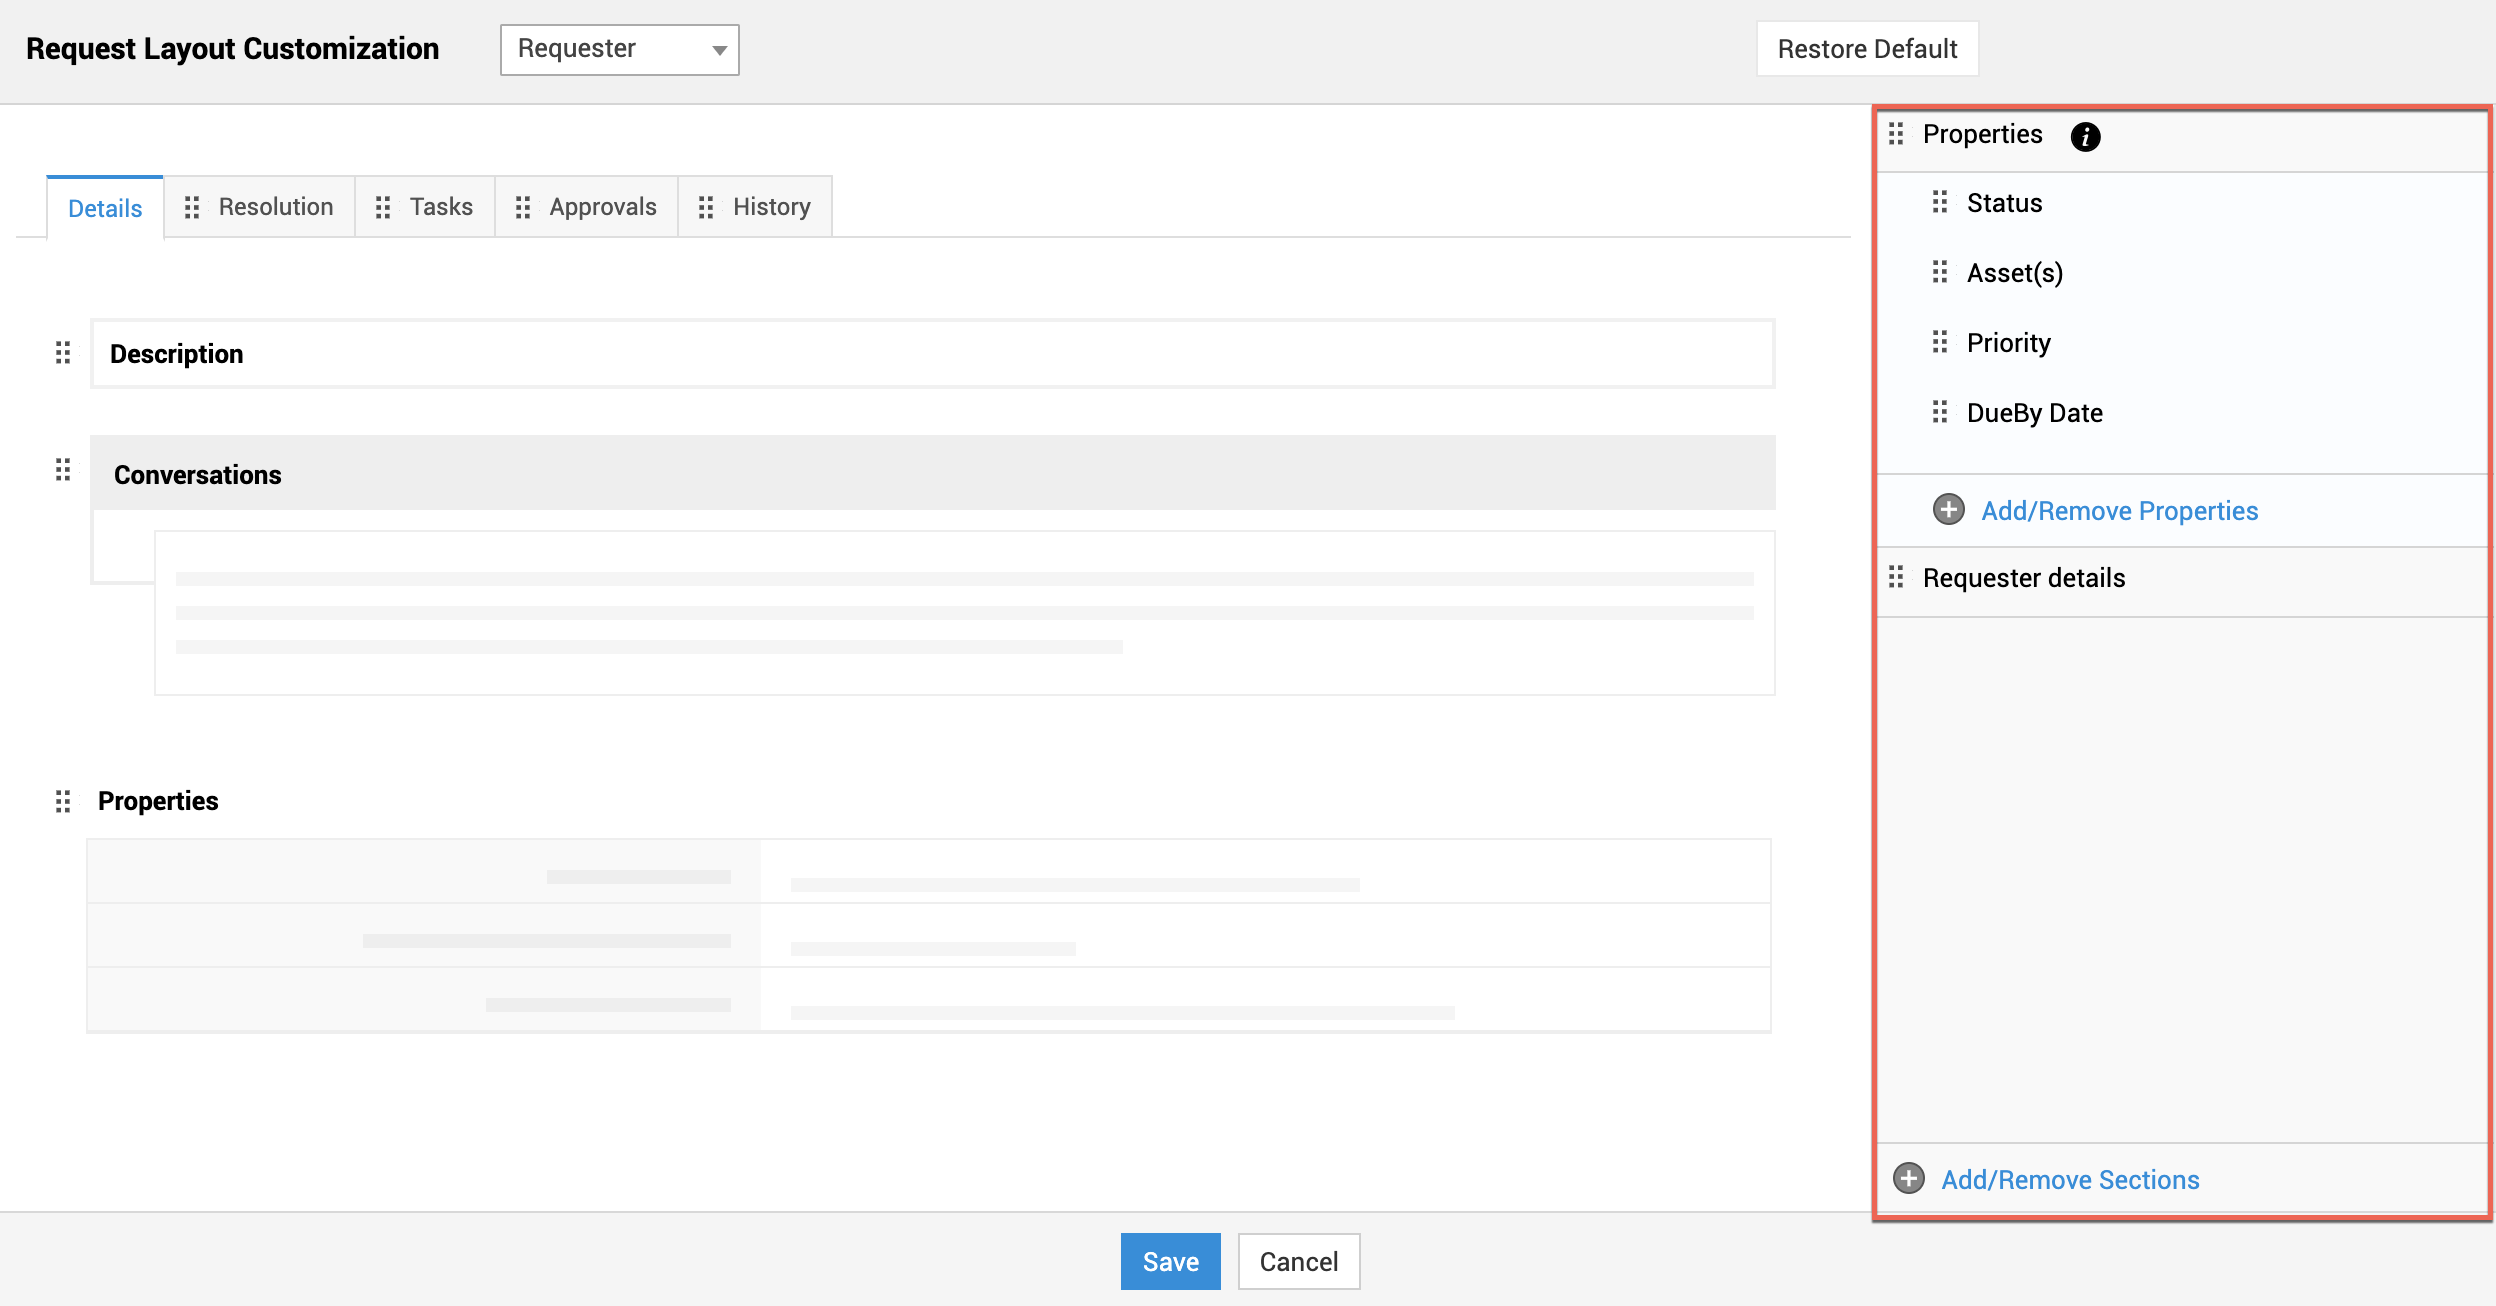Click drag handle beside Requester details
Screen dimensions: 2496x1306
coord(1896,577)
